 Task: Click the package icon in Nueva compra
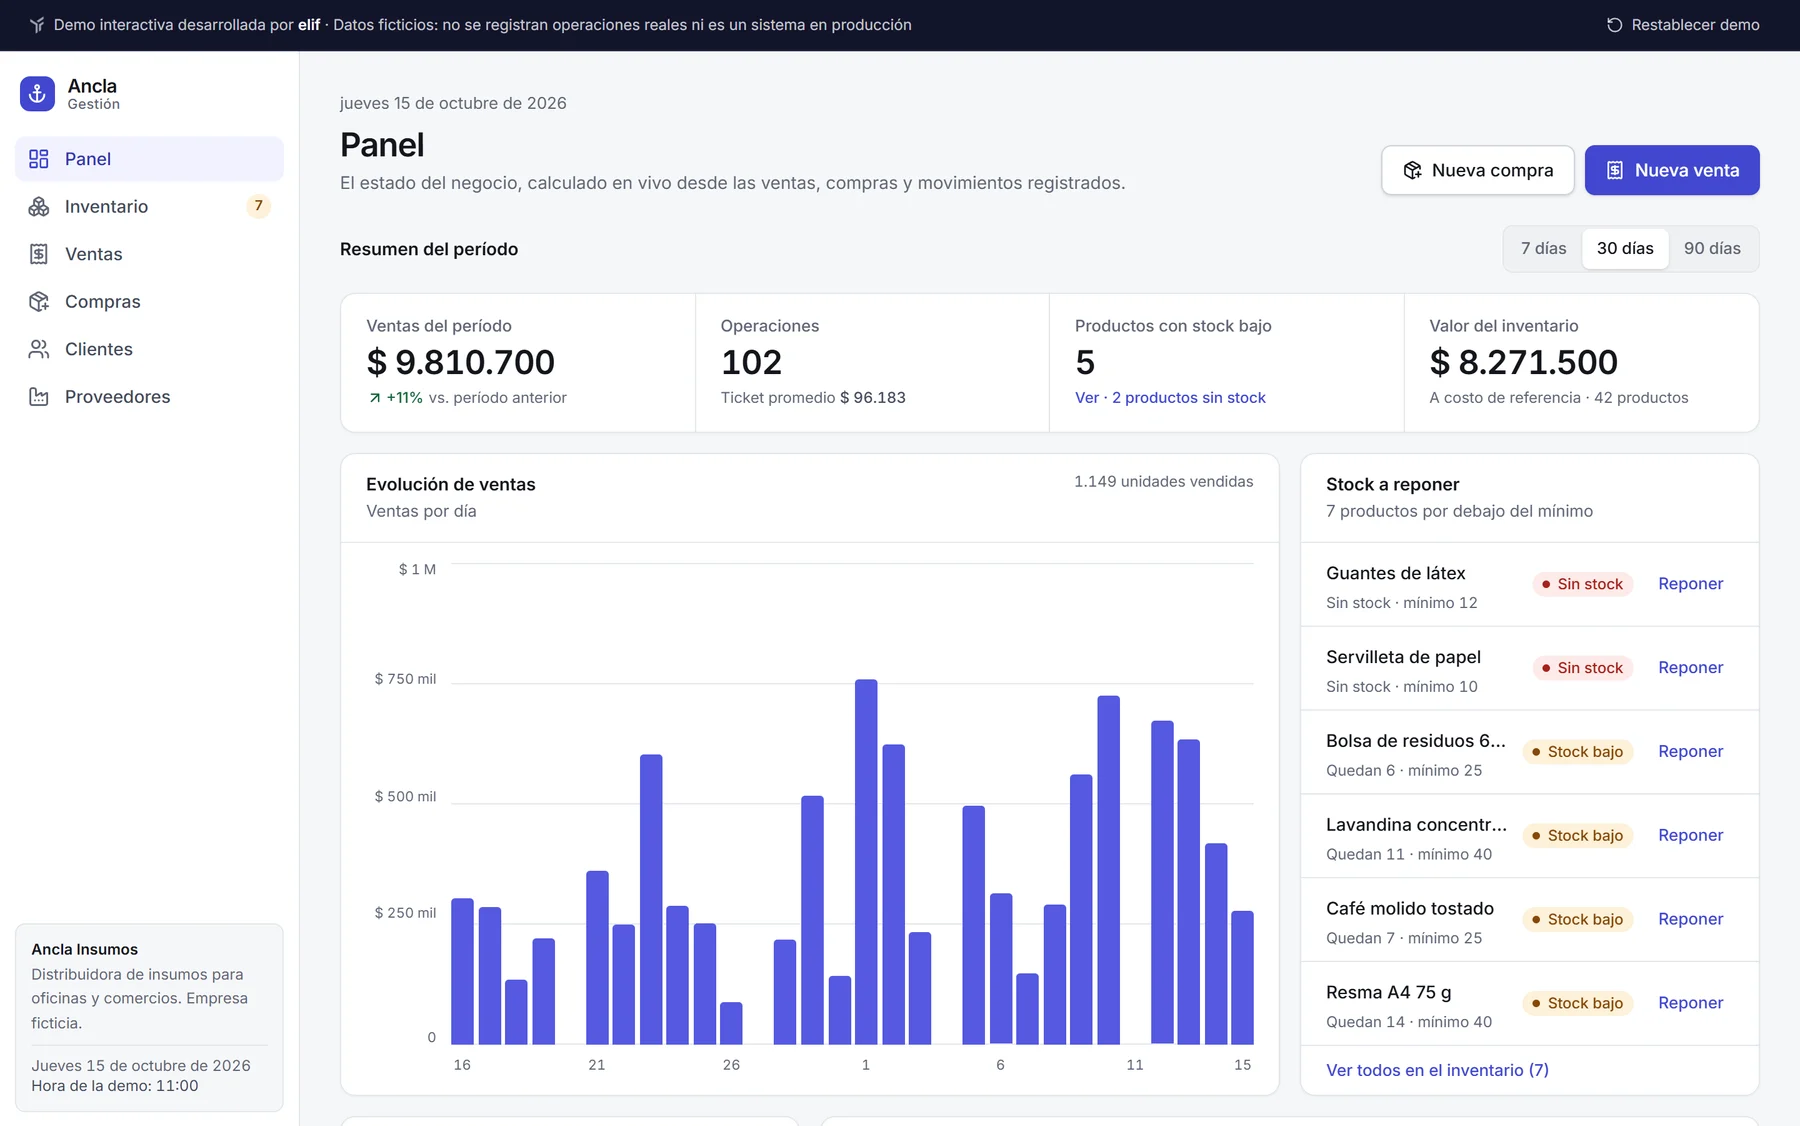[x=1412, y=170]
